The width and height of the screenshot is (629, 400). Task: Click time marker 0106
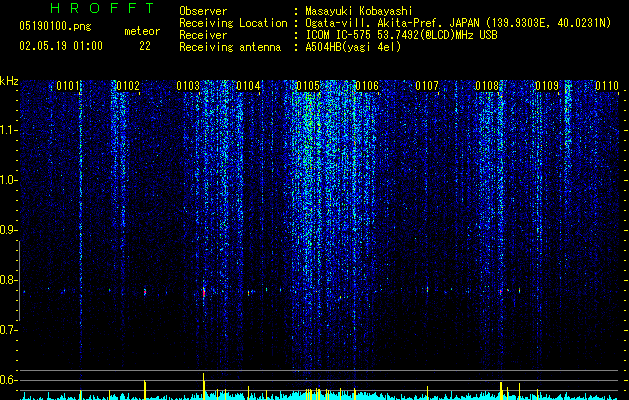367,86
